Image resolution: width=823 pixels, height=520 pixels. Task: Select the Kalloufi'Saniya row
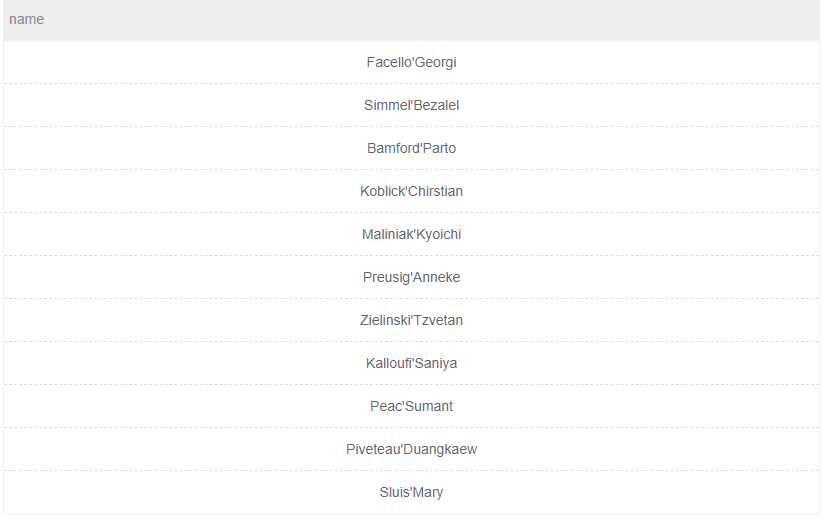pos(411,363)
